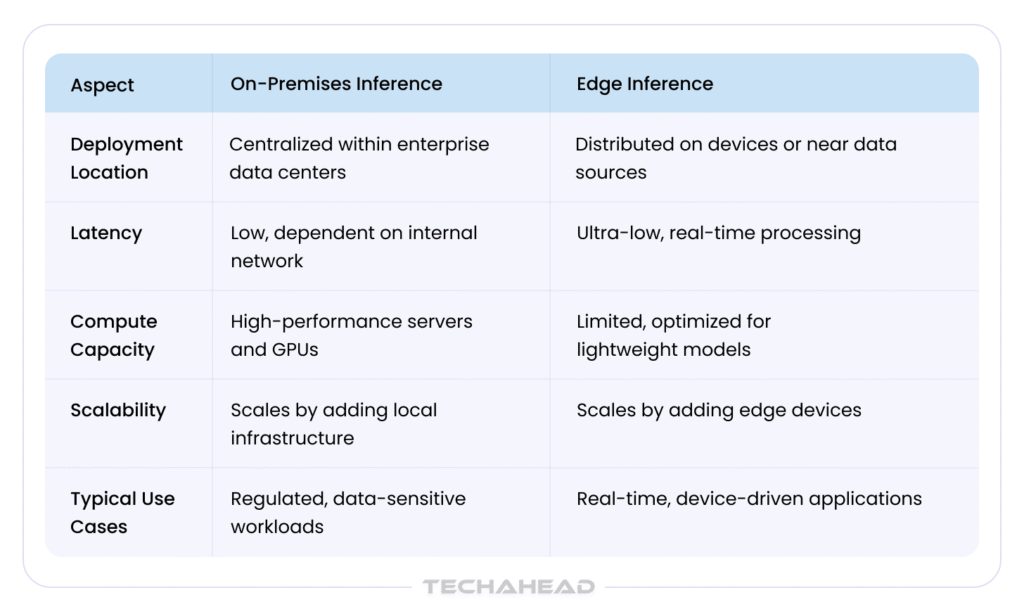Click the TechAhead logo at the bottom
Viewport: 1024px width, 609px height.
tap(508, 587)
